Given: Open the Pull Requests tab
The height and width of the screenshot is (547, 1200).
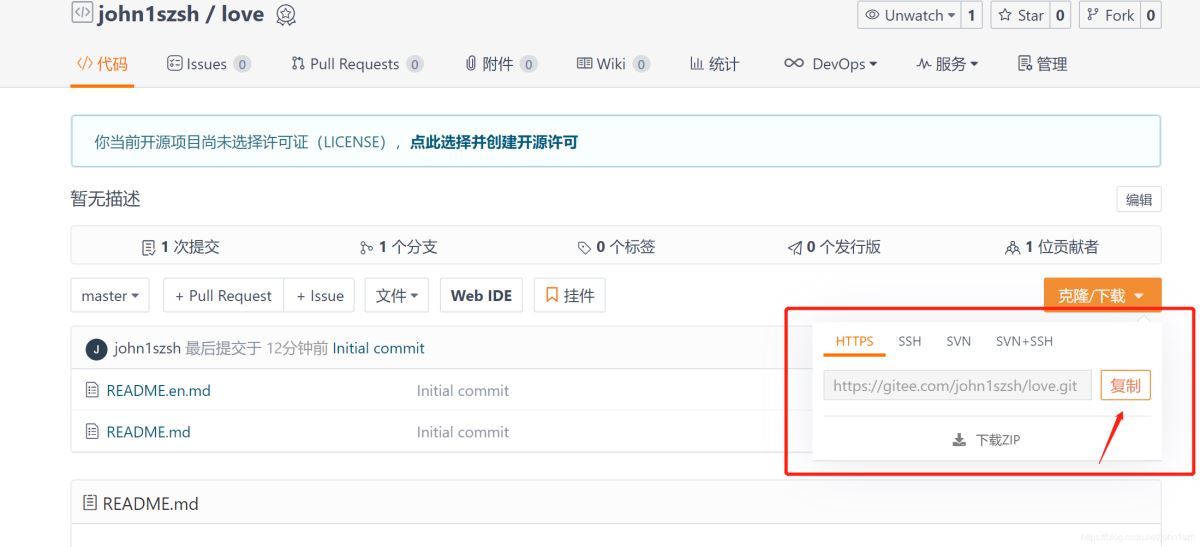Looking at the screenshot, I should point(357,64).
